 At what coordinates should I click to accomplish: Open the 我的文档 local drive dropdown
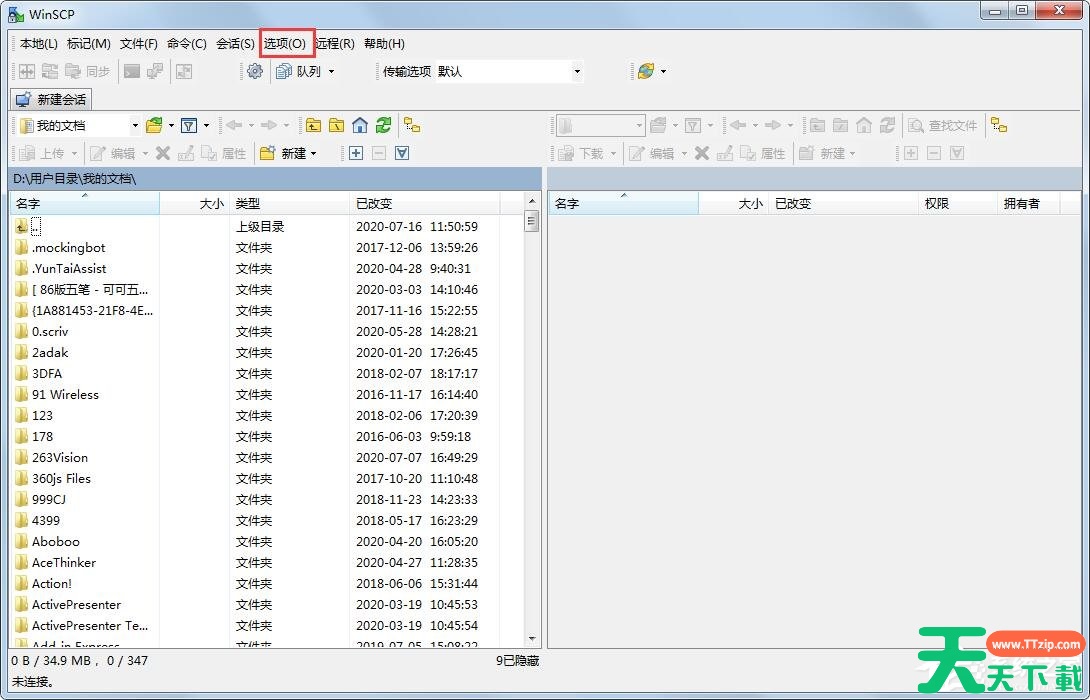[135, 126]
